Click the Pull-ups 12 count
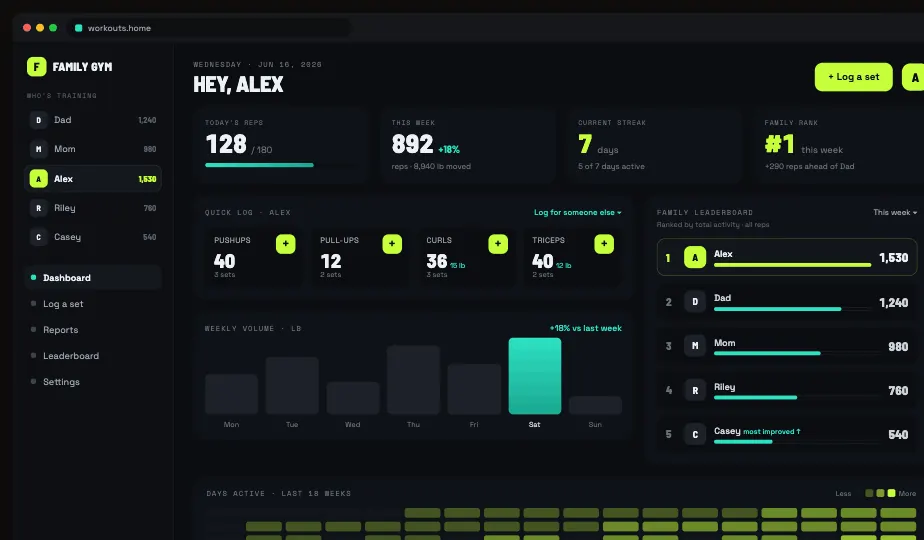The height and width of the screenshot is (540, 924). (331, 261)
